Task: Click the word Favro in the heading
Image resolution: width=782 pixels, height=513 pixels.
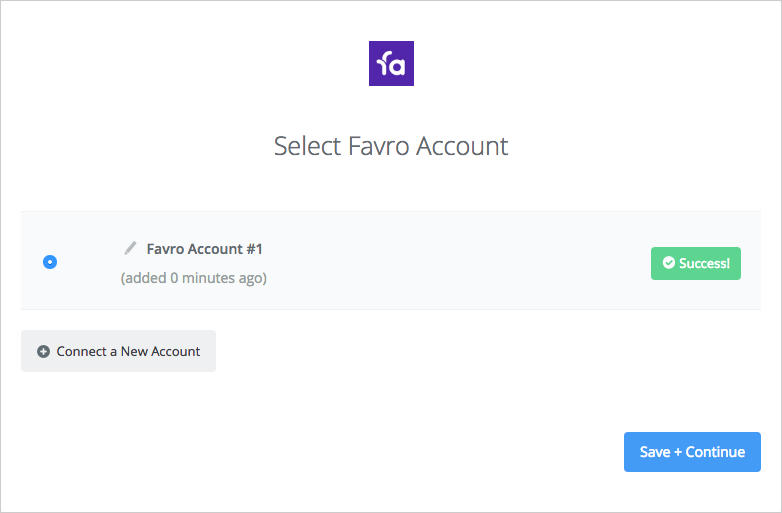Action: pyautogui.click(x=379, y=146)
